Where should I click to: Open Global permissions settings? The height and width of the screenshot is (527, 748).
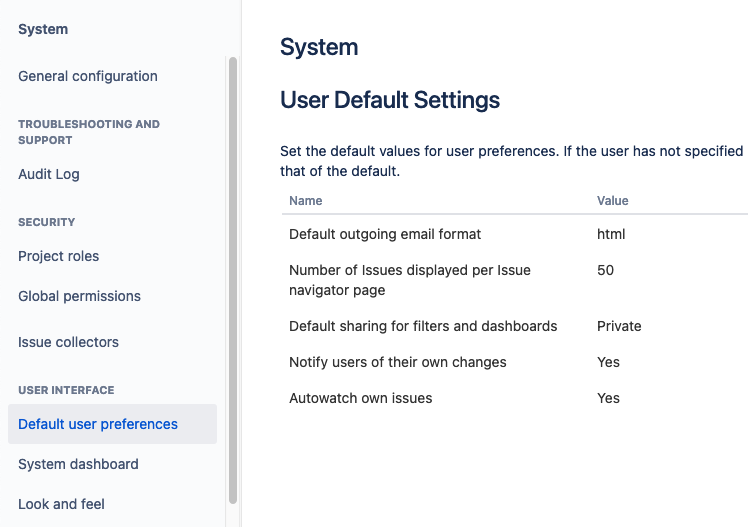[79, 296]
